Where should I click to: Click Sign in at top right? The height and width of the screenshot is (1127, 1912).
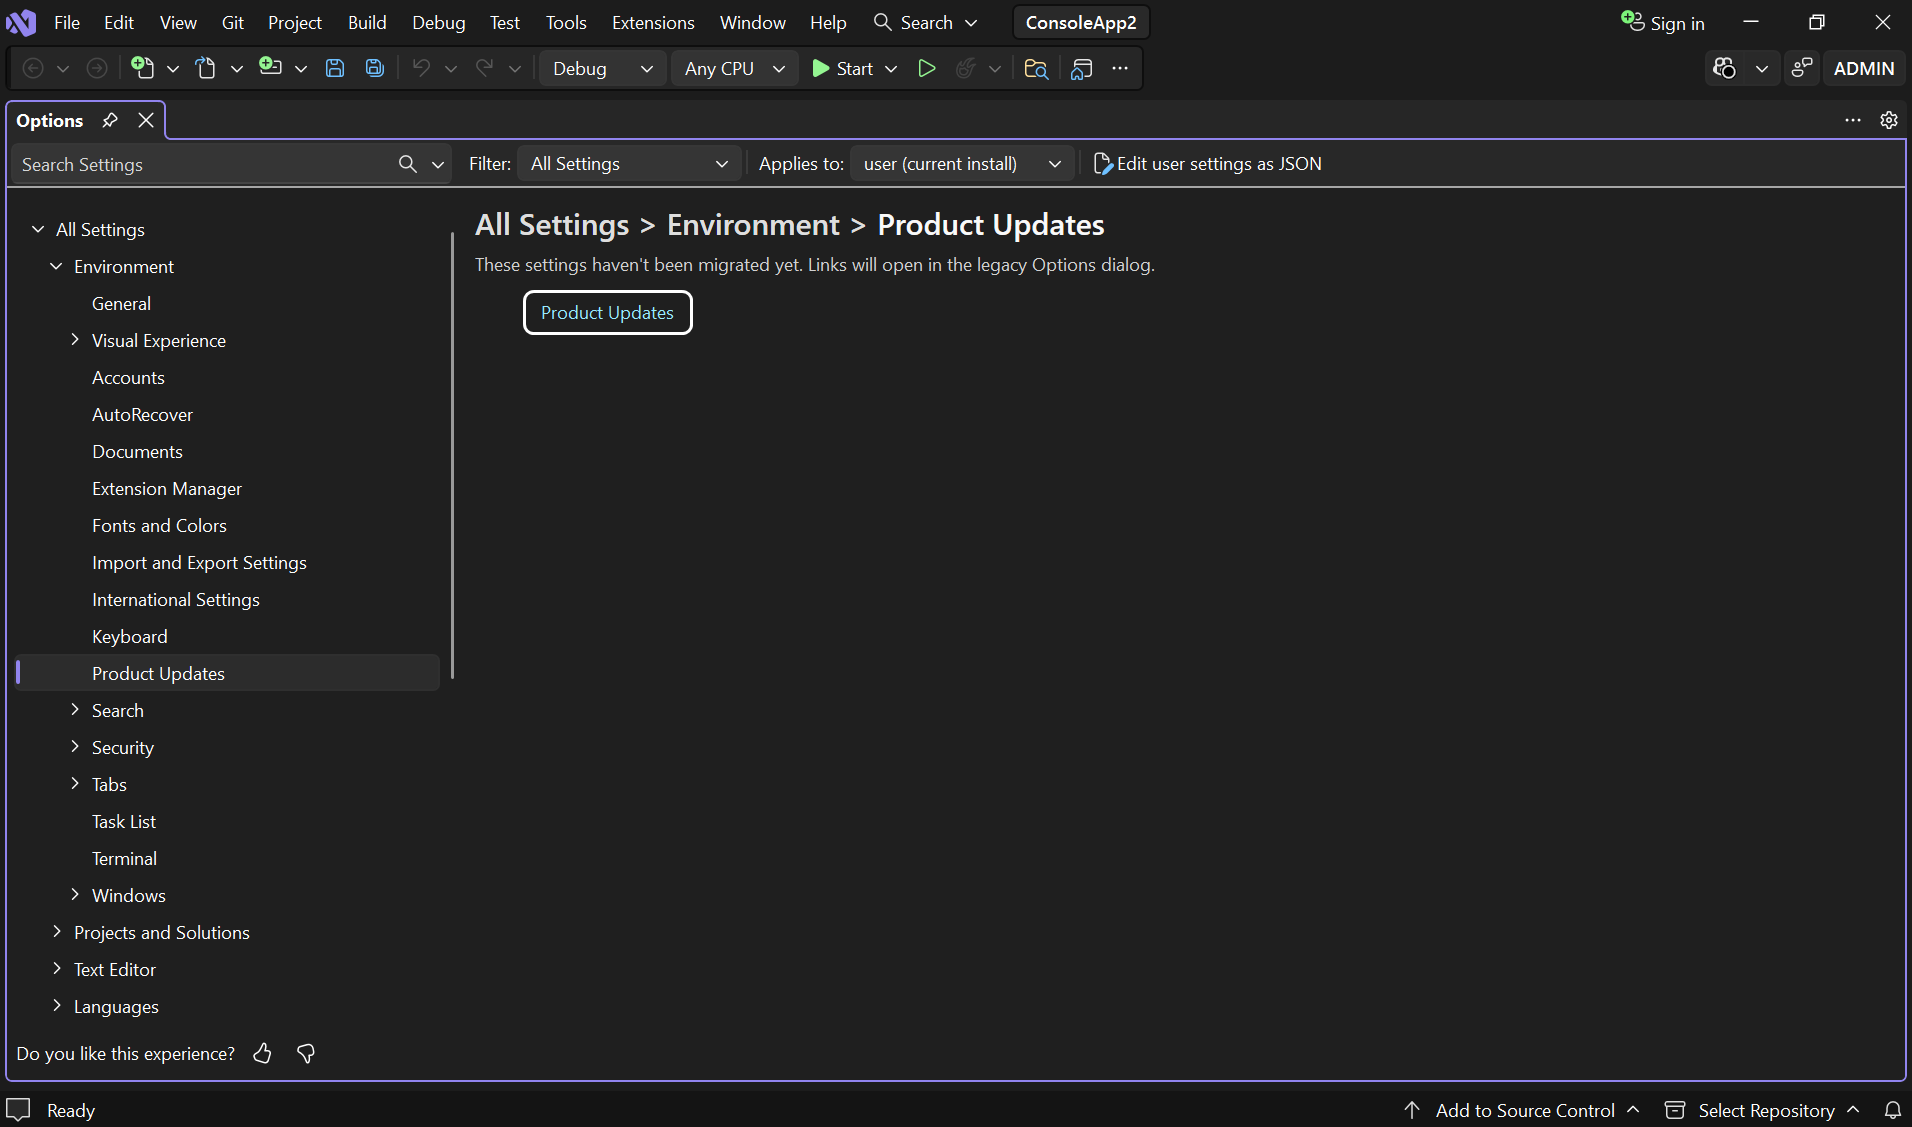pyautogui.click(x=1663, y=22)
